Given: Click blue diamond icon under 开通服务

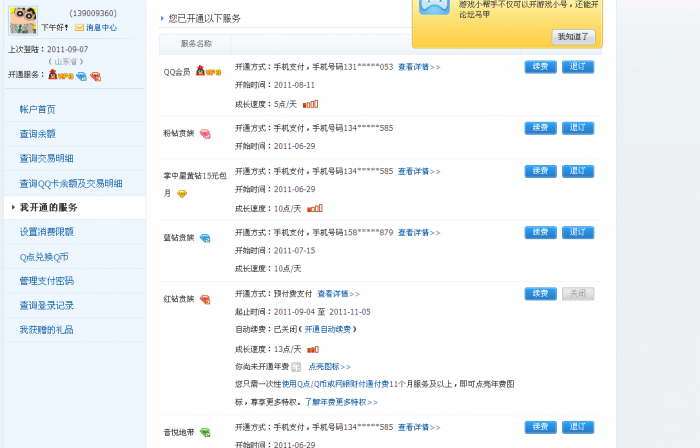Looking at the screenshot, I should (81, 76).
